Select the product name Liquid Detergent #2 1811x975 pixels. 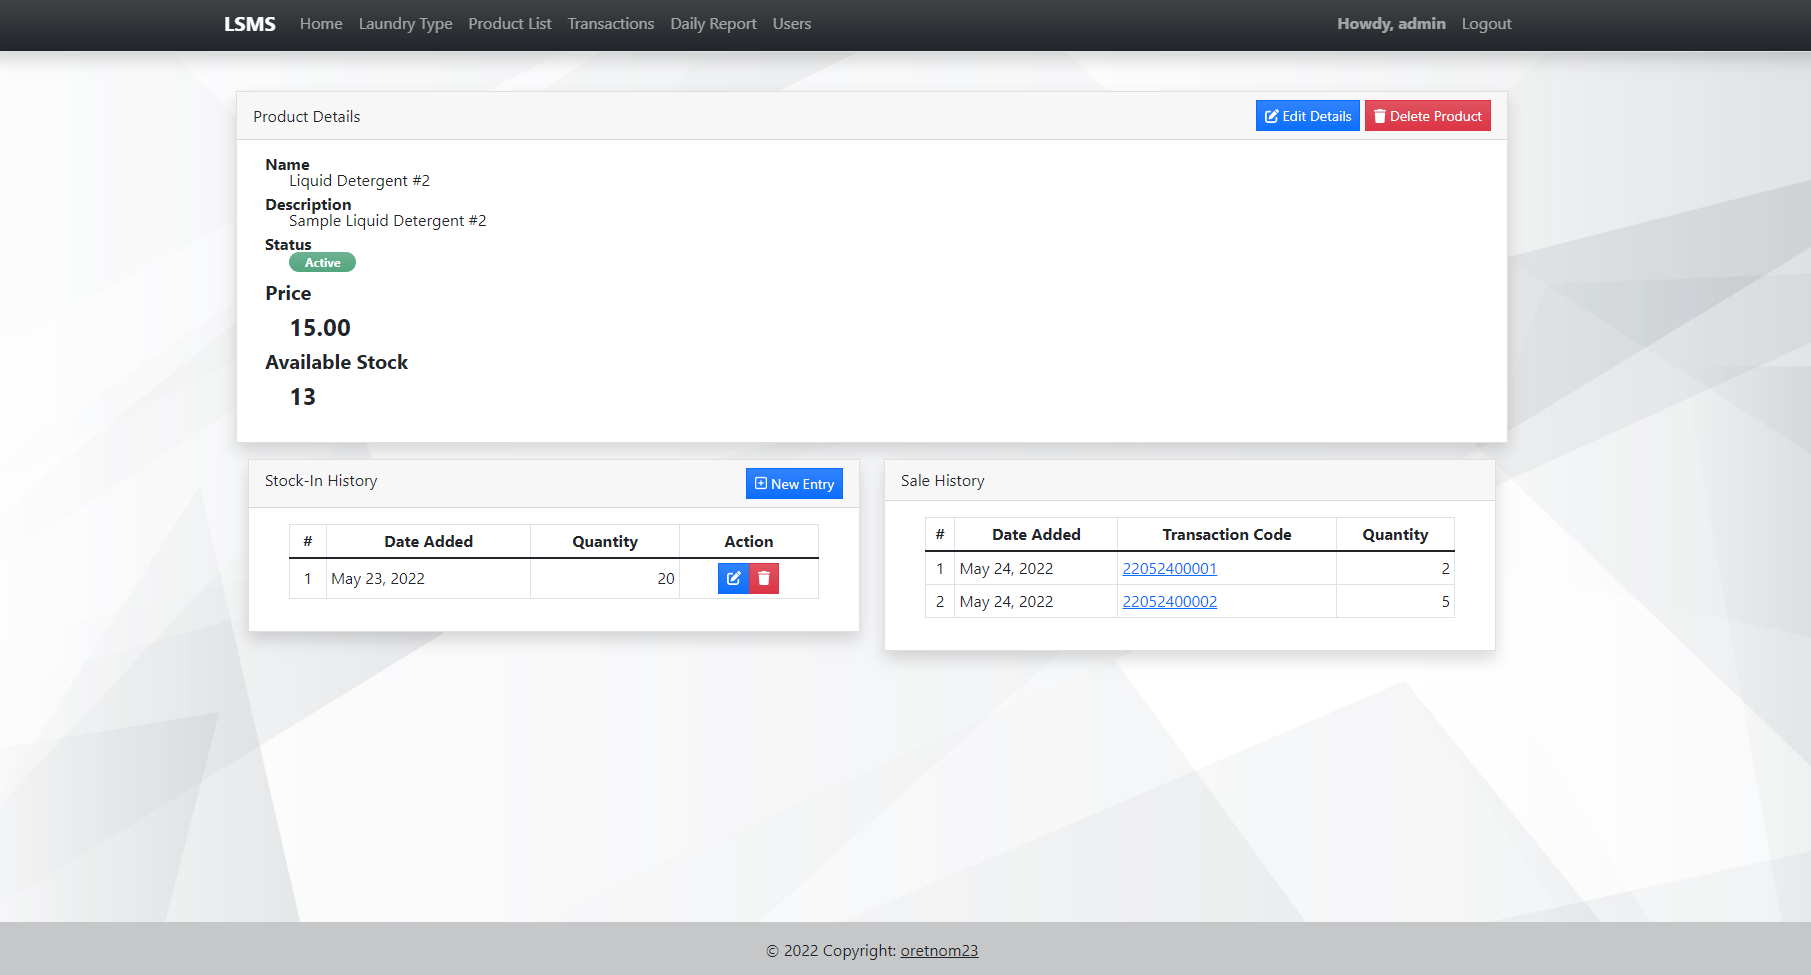360,181
